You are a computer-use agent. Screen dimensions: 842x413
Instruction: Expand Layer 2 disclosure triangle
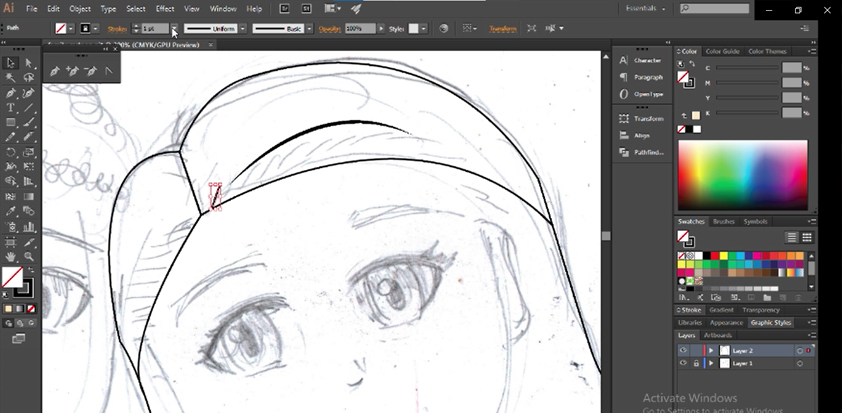tap(711, 351)
